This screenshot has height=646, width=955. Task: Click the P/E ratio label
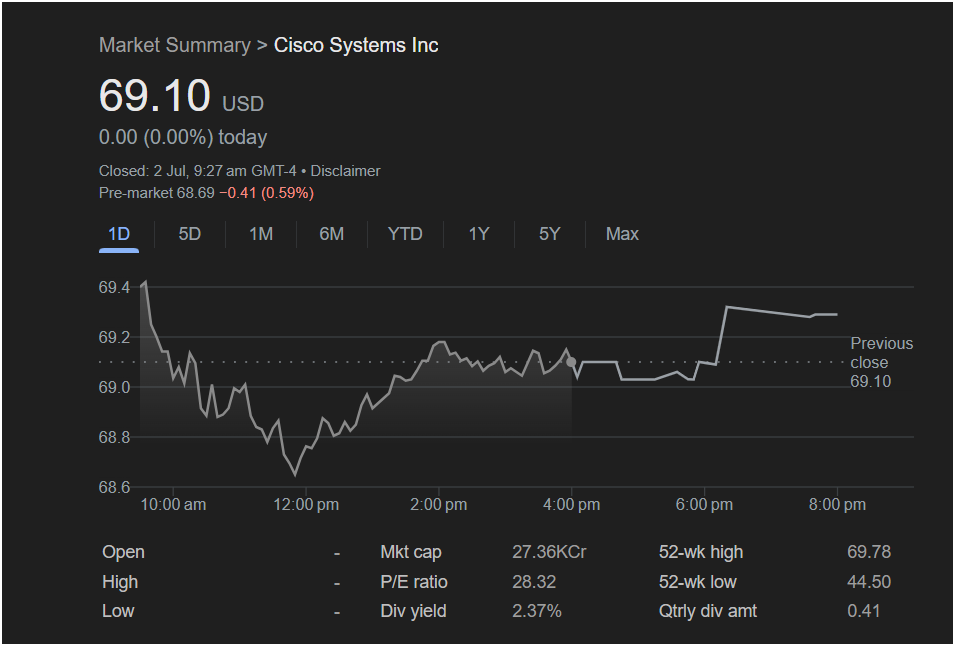pos(414,582)
